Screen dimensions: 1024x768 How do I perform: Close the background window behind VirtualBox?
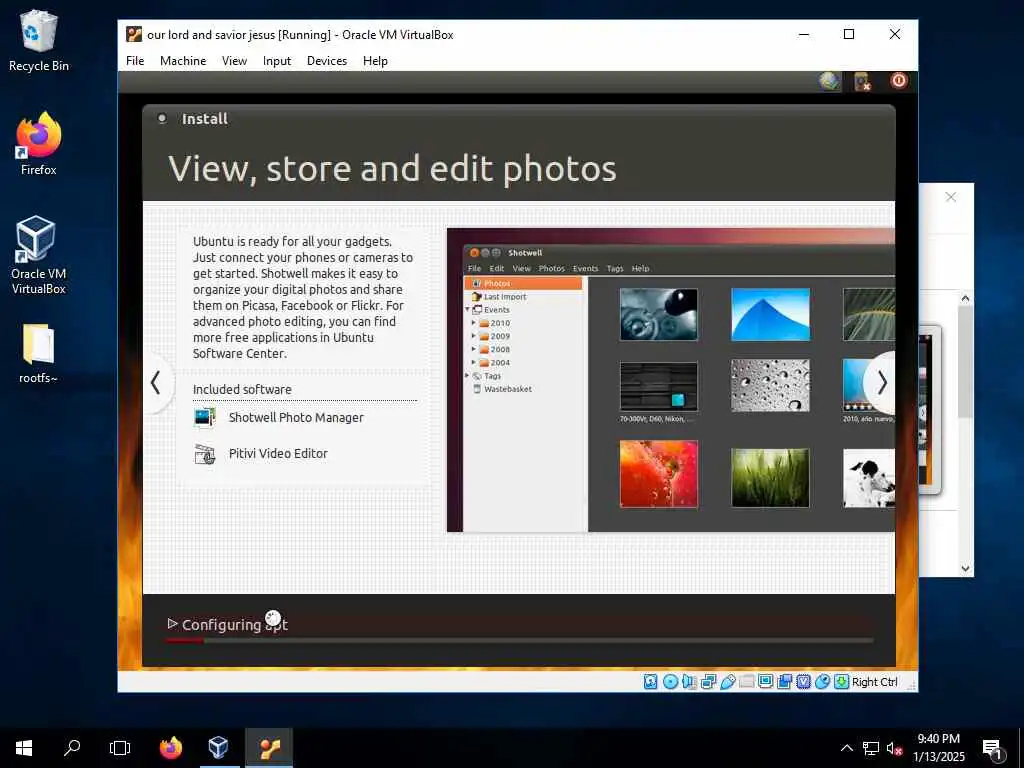951,197
